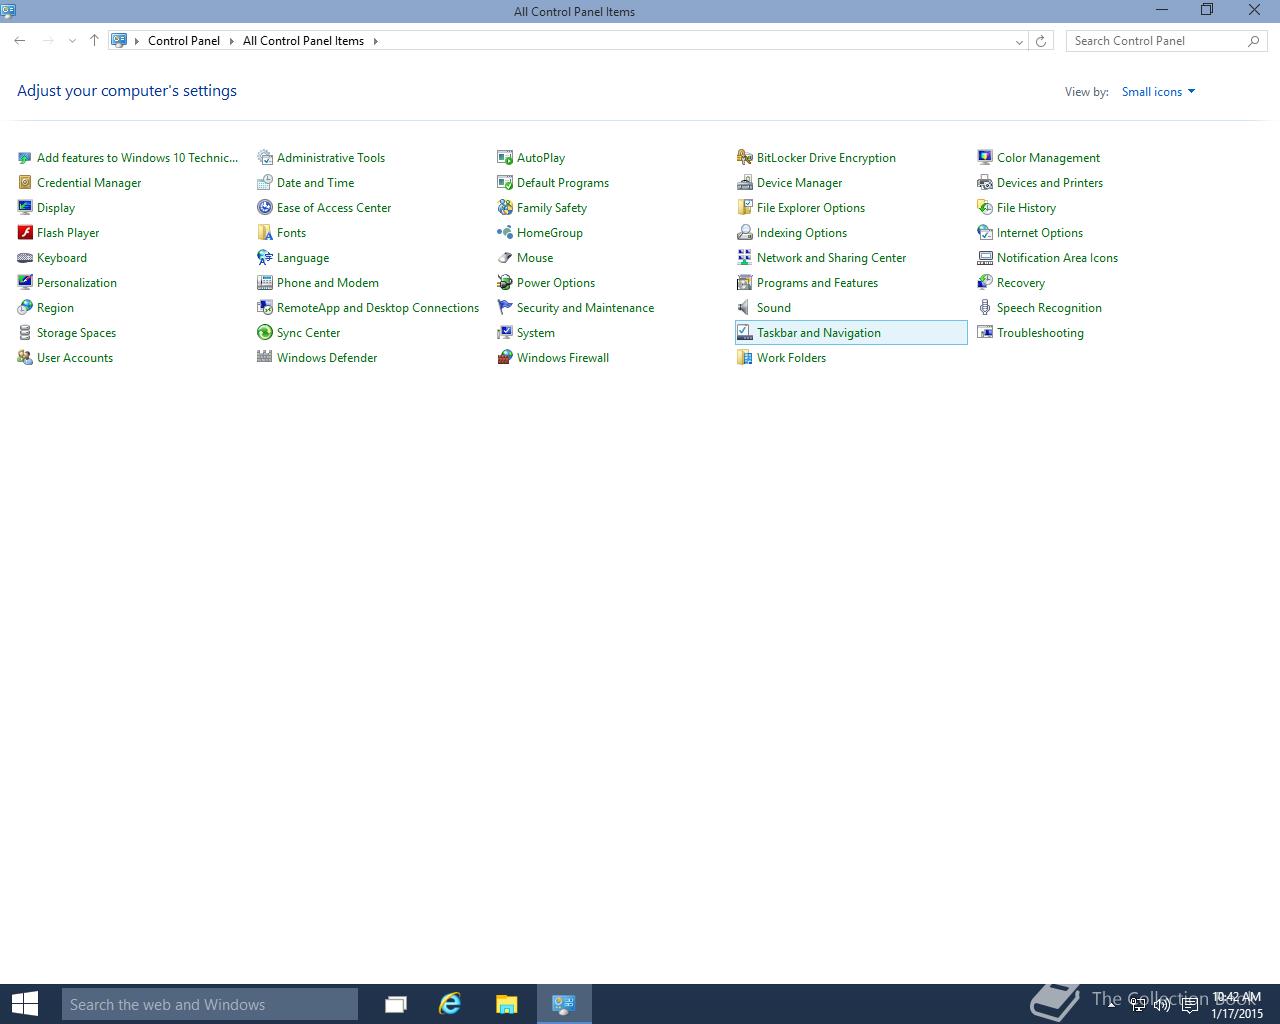Viewport: 1280px width, 1024px height.
Task: Go up one level with Up arrow
Action: 94,41
